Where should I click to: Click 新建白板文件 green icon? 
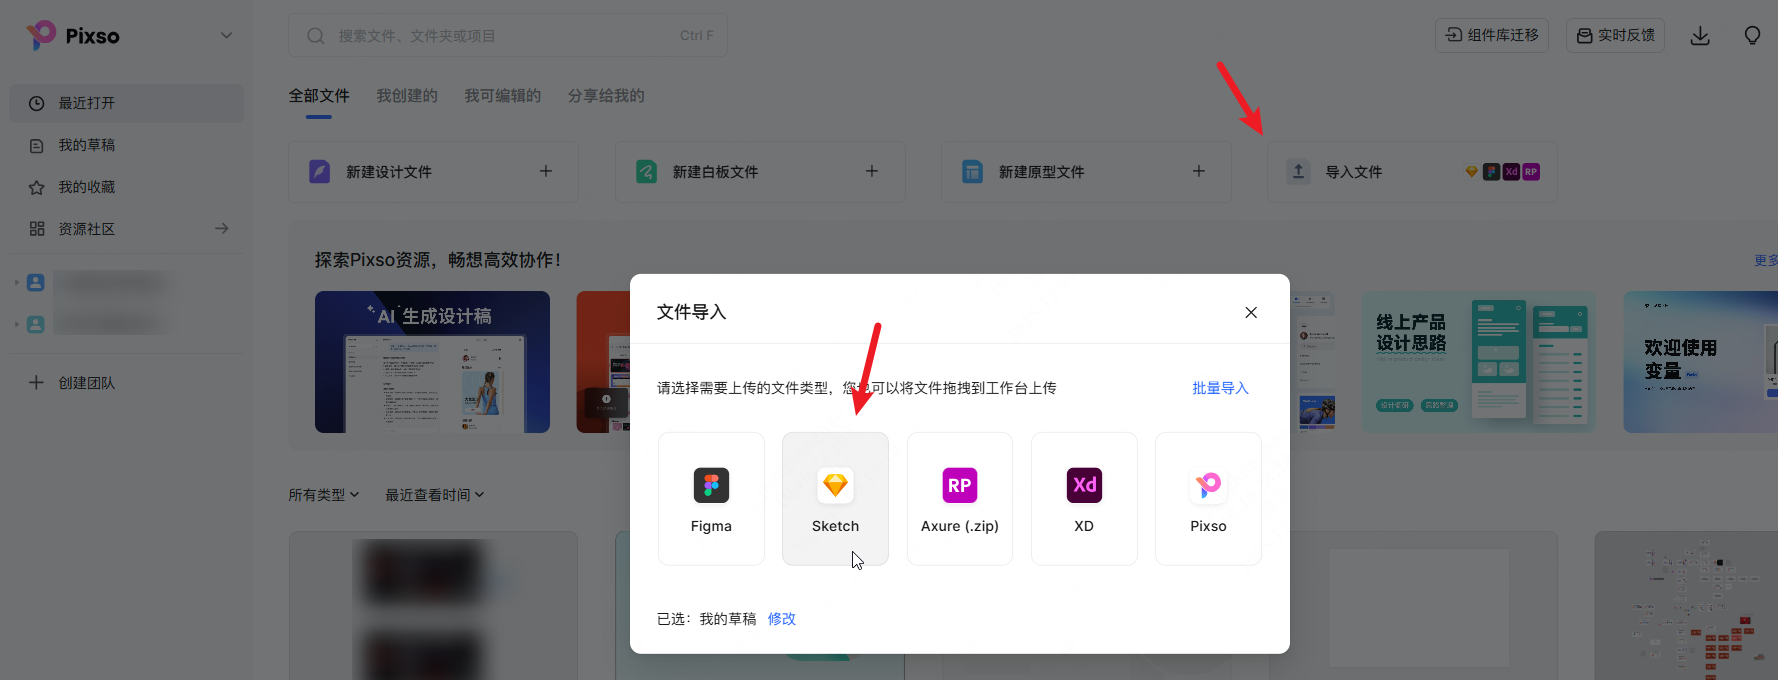coord(646,171)
